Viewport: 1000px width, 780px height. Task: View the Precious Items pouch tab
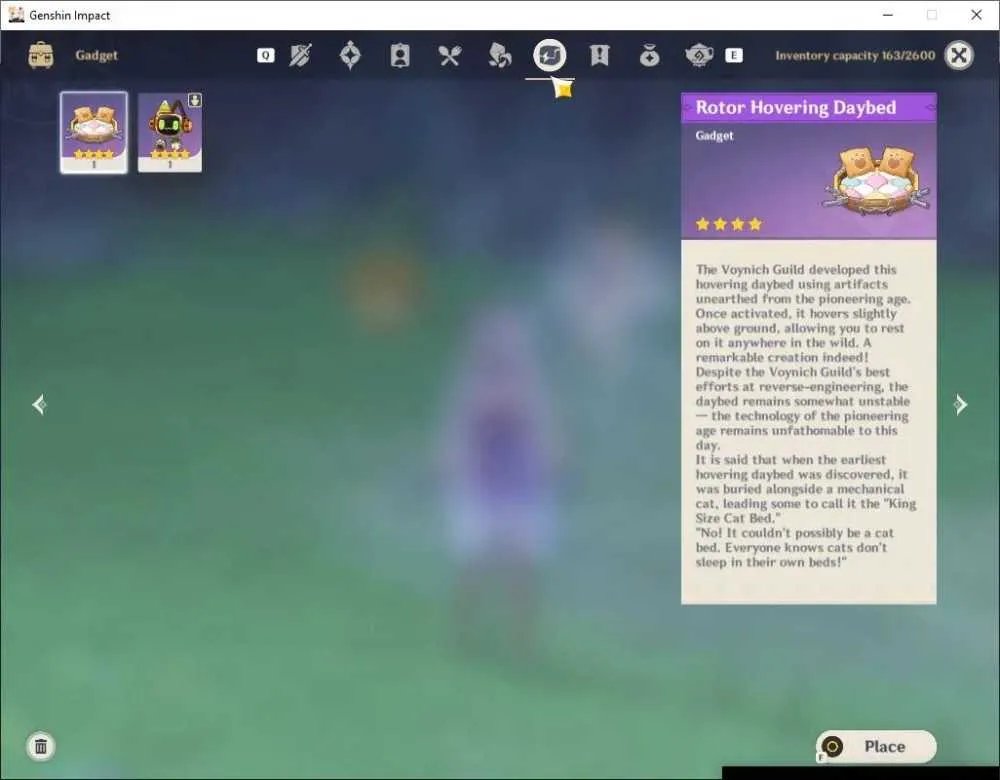coord(649,55)
